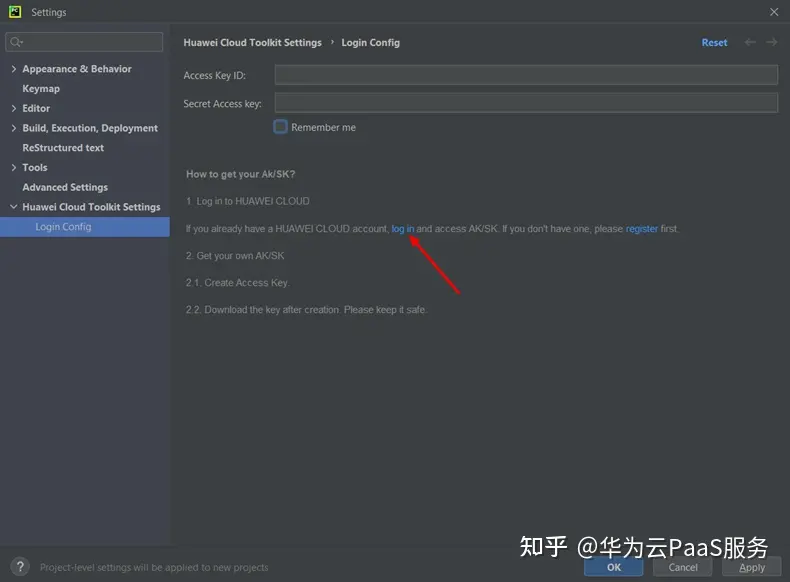Viewport: 790px width, 582px height.
Task: Focus the settings search box
Action: click(x=84, y=42)
